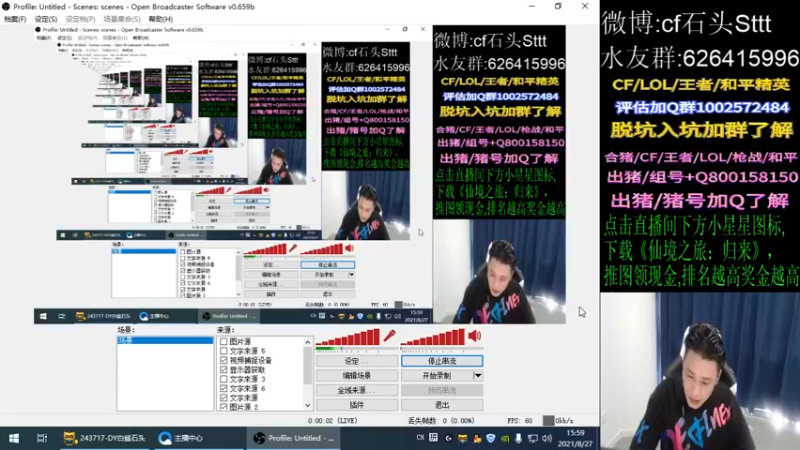The width and height of the screenshot is (800, 450).
Task: Select the highlighted 场景 scene entry
Action: (165, 340)
